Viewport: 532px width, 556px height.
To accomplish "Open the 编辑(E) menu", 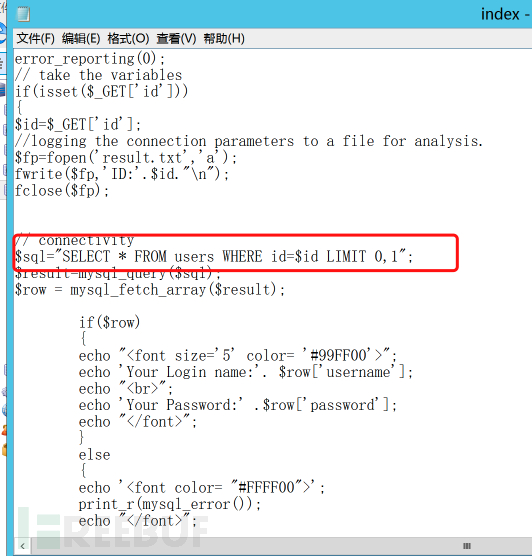I will click(81, 38).
